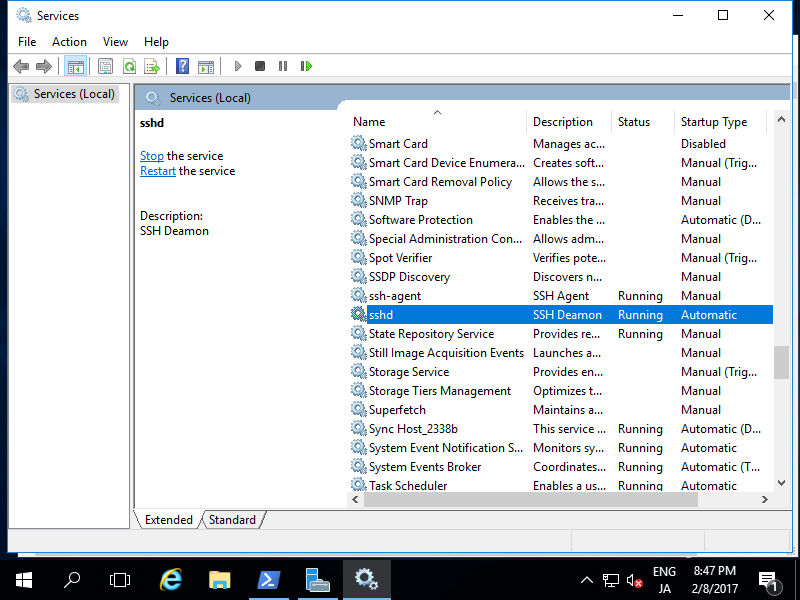Click the horizontal scrollbar left arrow

[x=356, y=499]
